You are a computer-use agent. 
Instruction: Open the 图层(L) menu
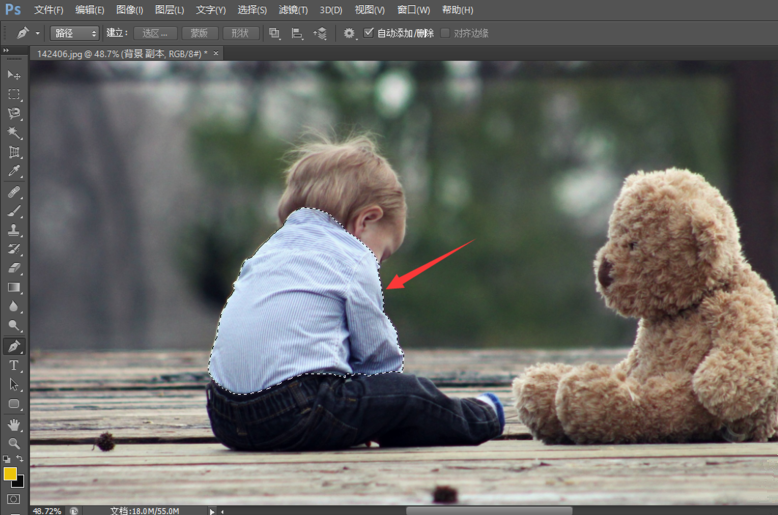click(x=169, y=10)
